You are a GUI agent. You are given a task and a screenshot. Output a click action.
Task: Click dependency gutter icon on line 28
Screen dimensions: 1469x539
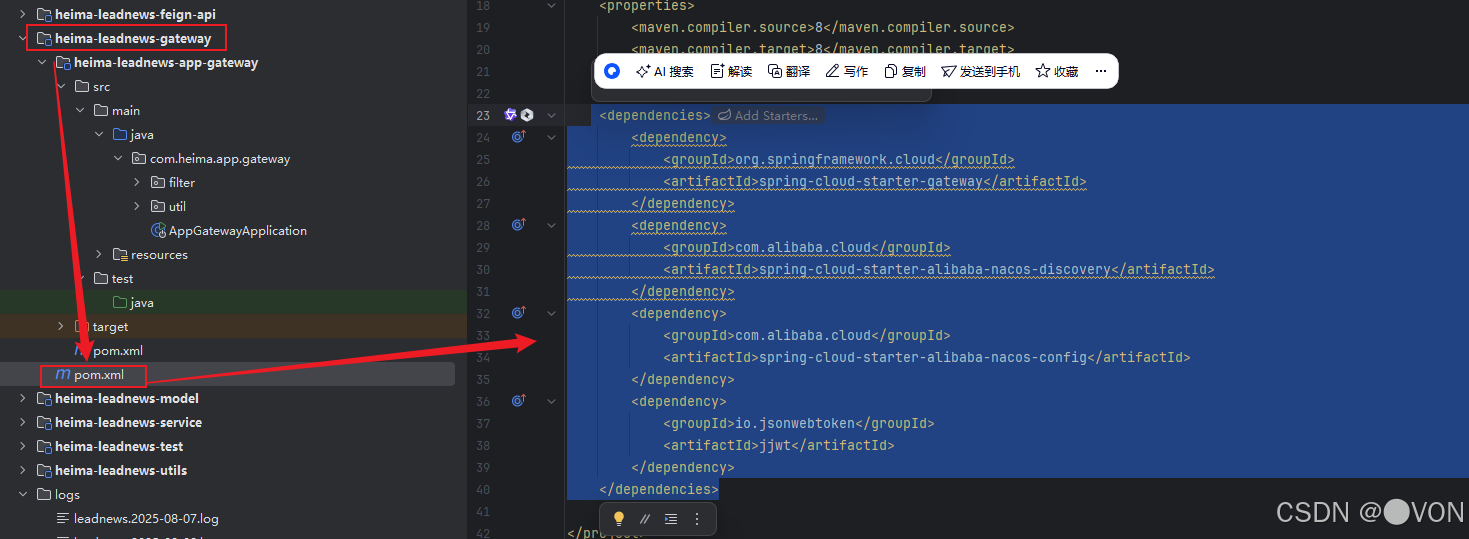tap(519, 225)
